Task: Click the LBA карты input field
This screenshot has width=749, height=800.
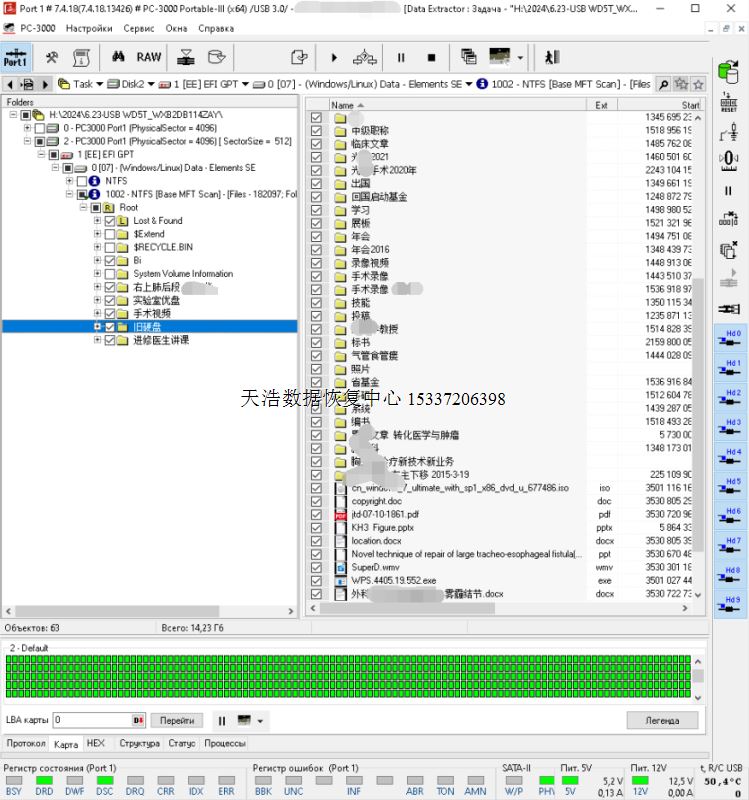Action: point(92,720)
